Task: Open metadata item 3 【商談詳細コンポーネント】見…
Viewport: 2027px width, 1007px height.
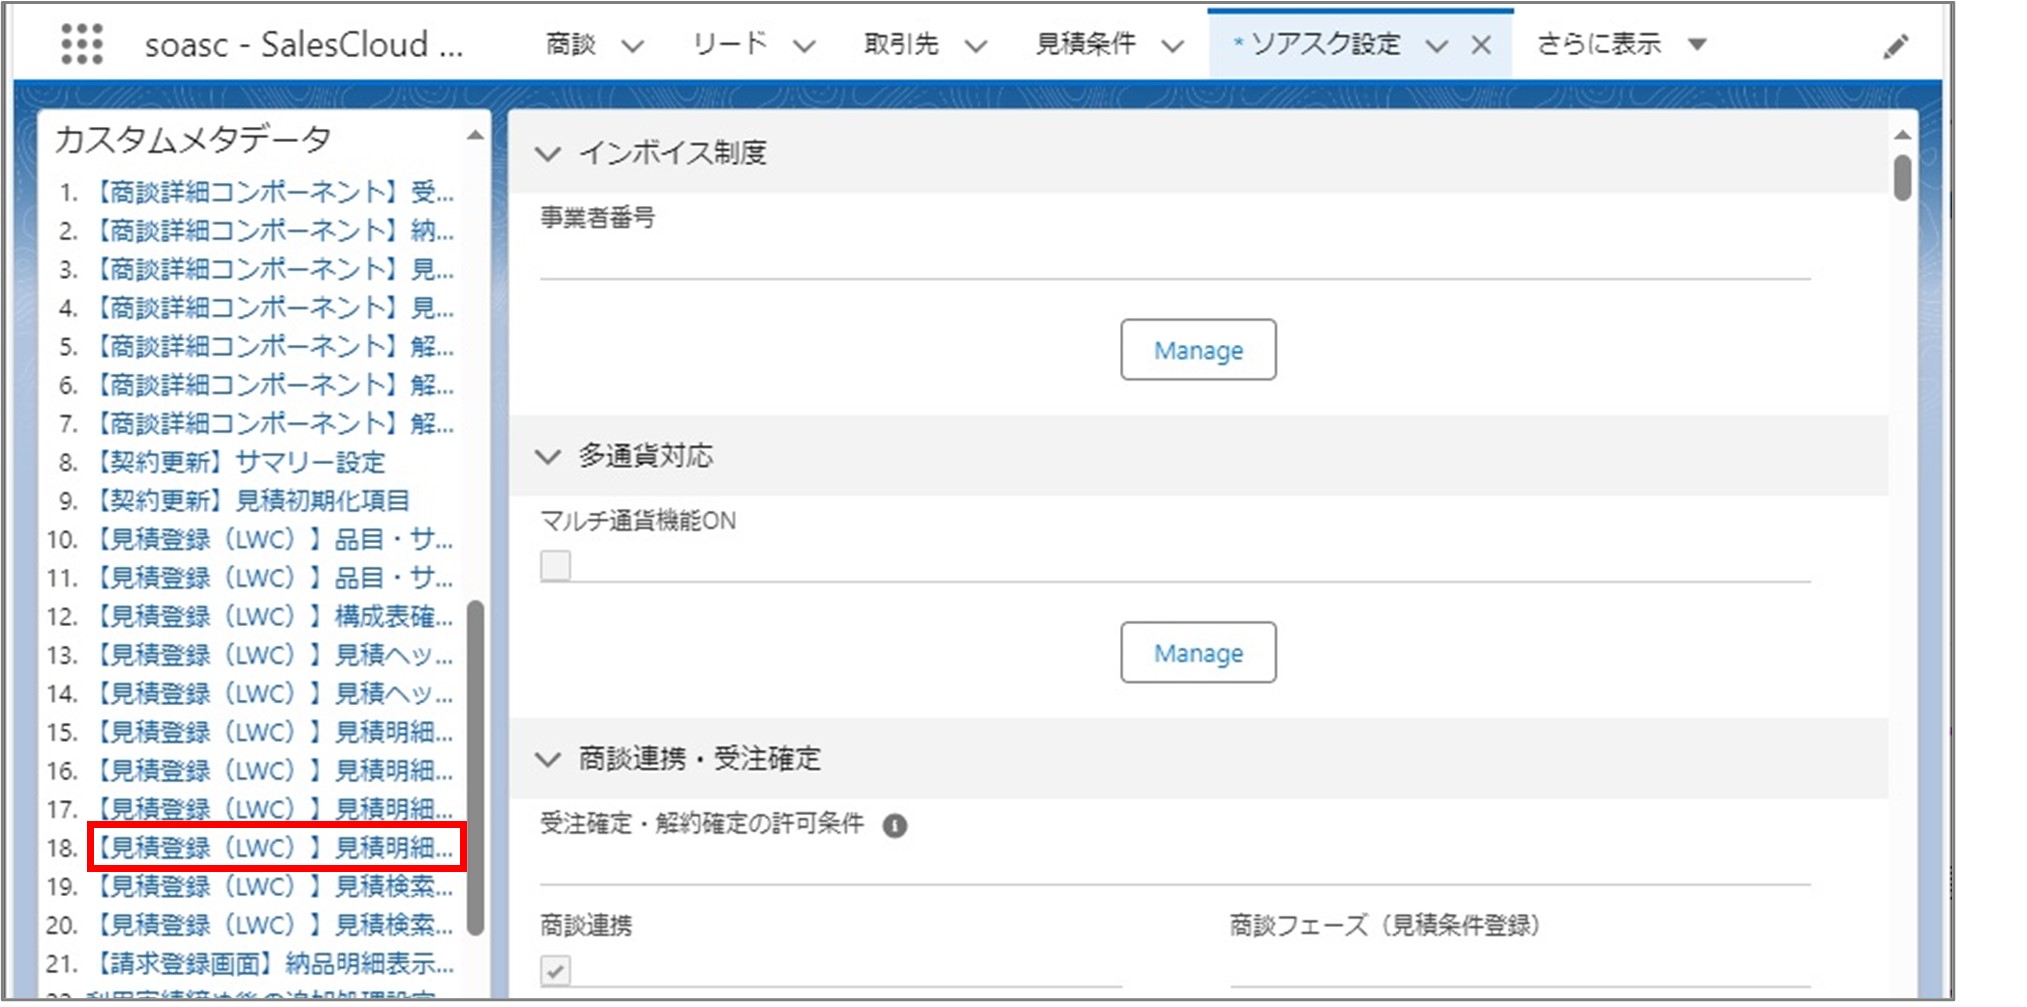Action: tap(274, 269)
